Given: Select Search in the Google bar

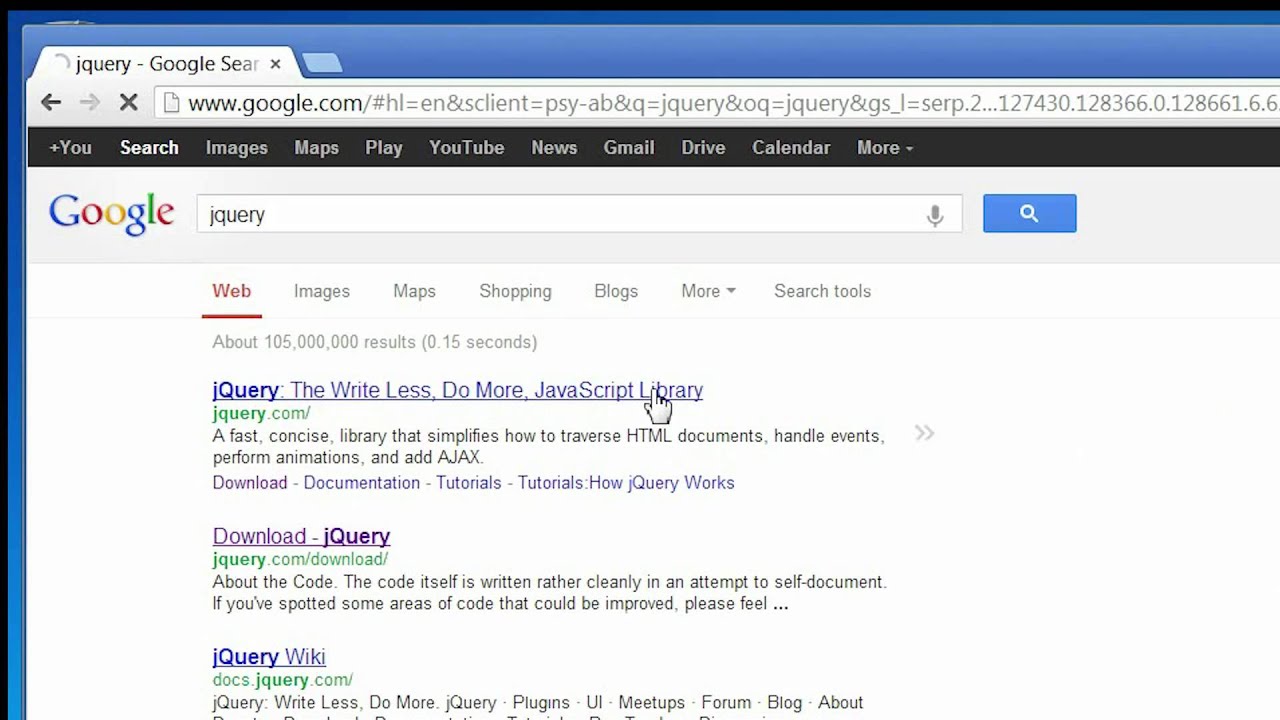Looking at the screenshot, I should coord(149,147).
